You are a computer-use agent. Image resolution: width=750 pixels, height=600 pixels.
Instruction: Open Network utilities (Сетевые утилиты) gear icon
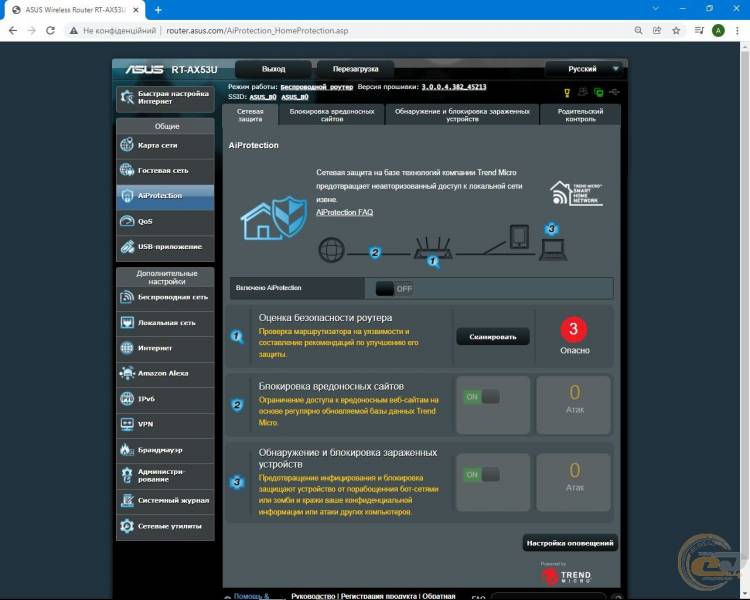click(x=127, y=526)
